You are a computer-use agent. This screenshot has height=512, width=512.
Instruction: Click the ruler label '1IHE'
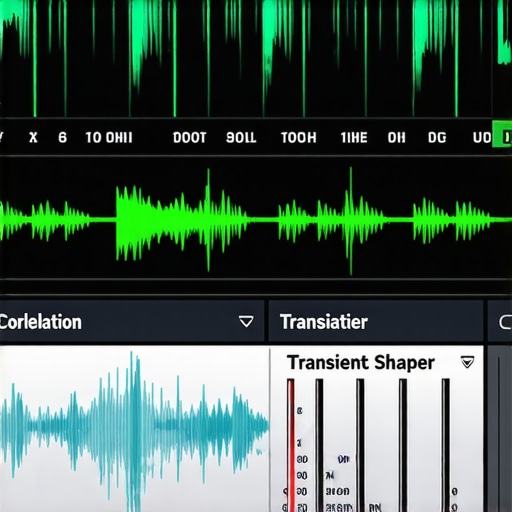[354, 138]
